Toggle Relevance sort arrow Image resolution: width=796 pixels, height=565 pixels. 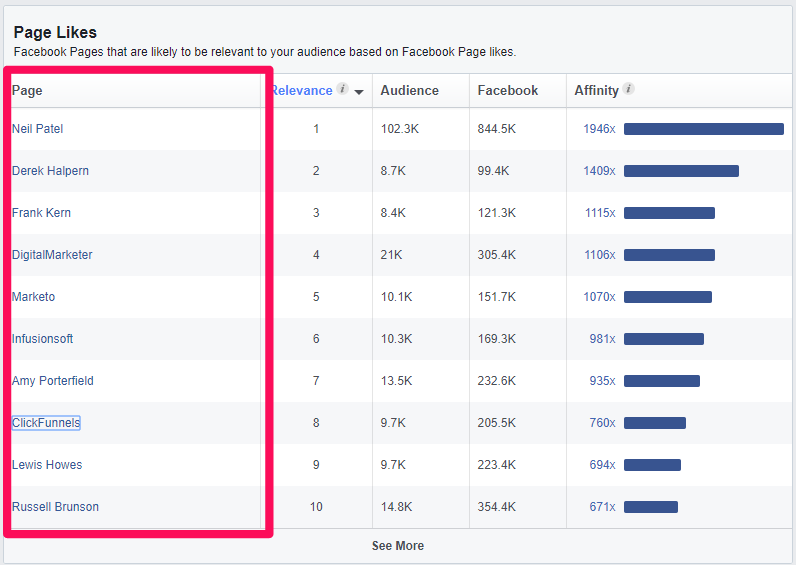359,92
